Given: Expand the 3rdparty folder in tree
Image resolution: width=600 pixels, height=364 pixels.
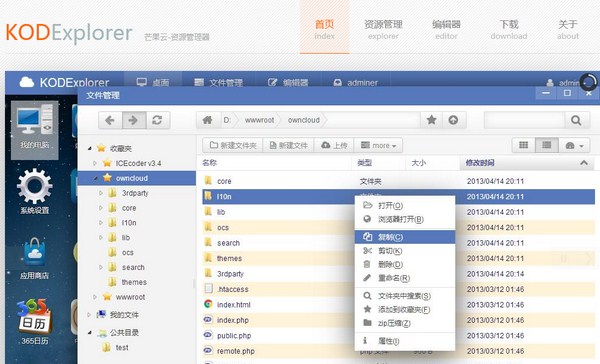Looking at the screenshot, I should 101,193.
